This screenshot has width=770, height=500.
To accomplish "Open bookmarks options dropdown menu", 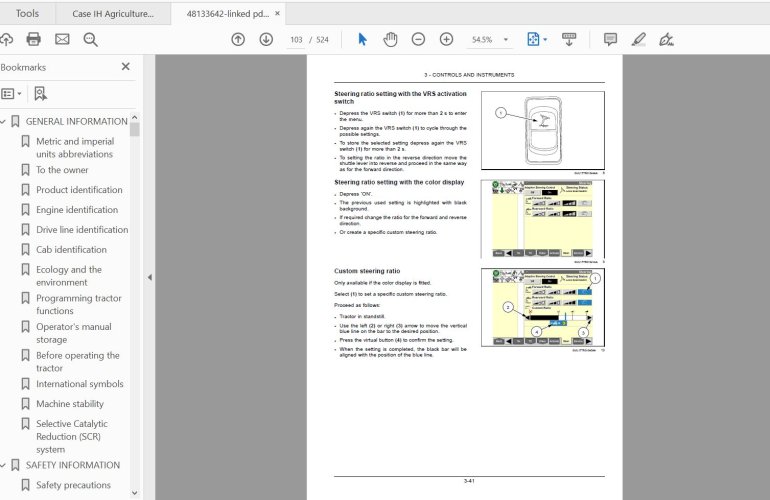I will point(10,93).
